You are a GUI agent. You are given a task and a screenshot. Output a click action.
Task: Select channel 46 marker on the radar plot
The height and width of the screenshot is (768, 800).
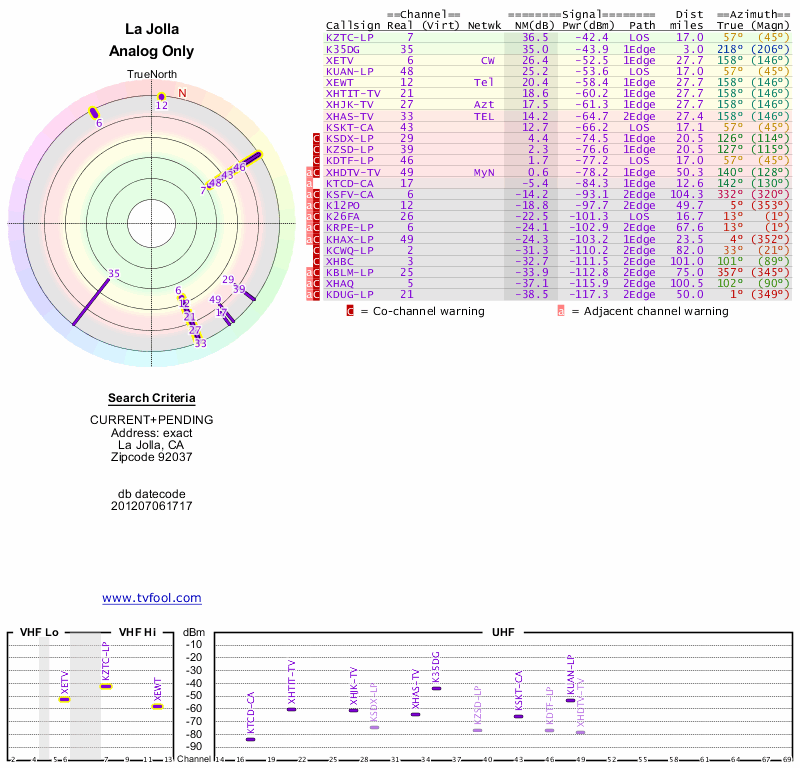coord(249,160)
